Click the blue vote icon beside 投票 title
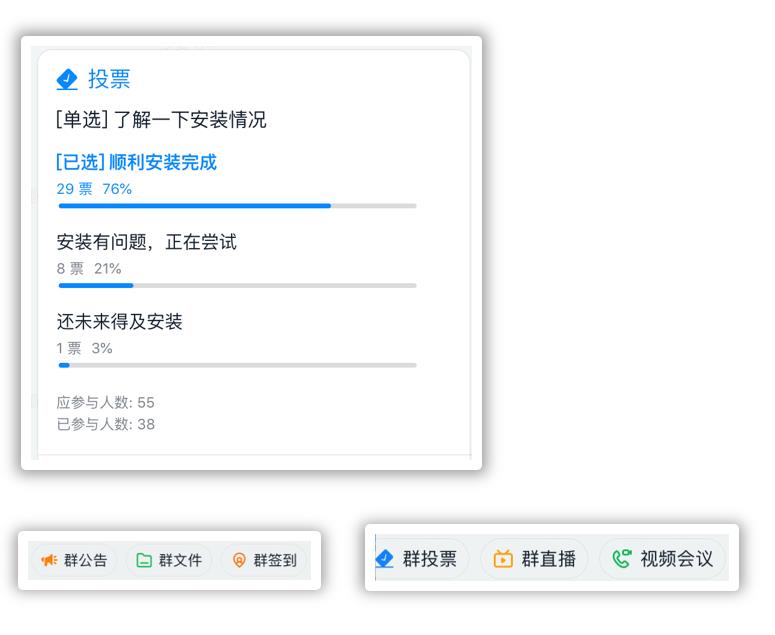Image resolution: width=775 pixels, height=635 pixels. [67, 80]
